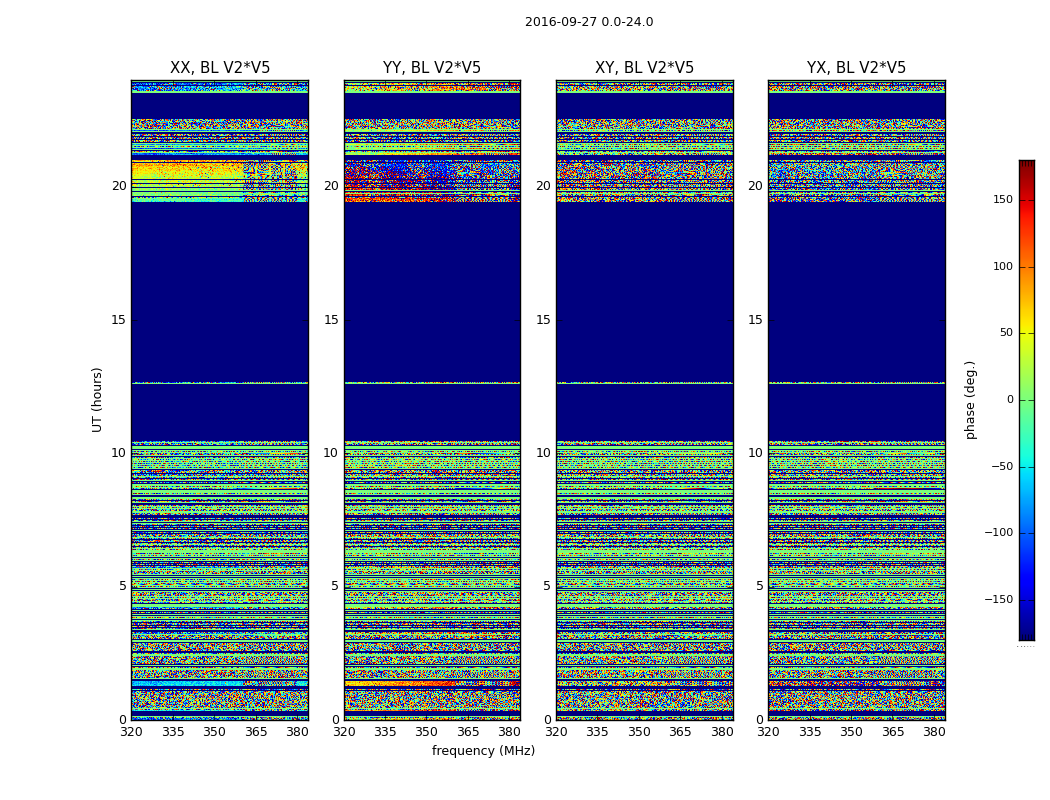
Task: Click the figure title "2016-09-27 0.0-24.0"
Action: [x=589, y=22]
